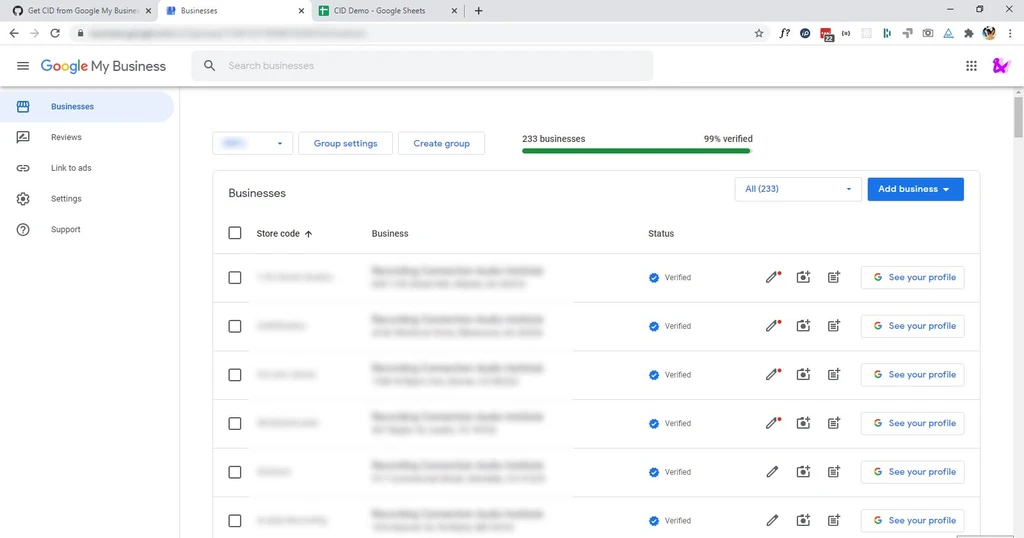The width and height of the screenshot is (1024, 538).
Task: Open the business group selector dropdown
Action: [x=252, y=143]
